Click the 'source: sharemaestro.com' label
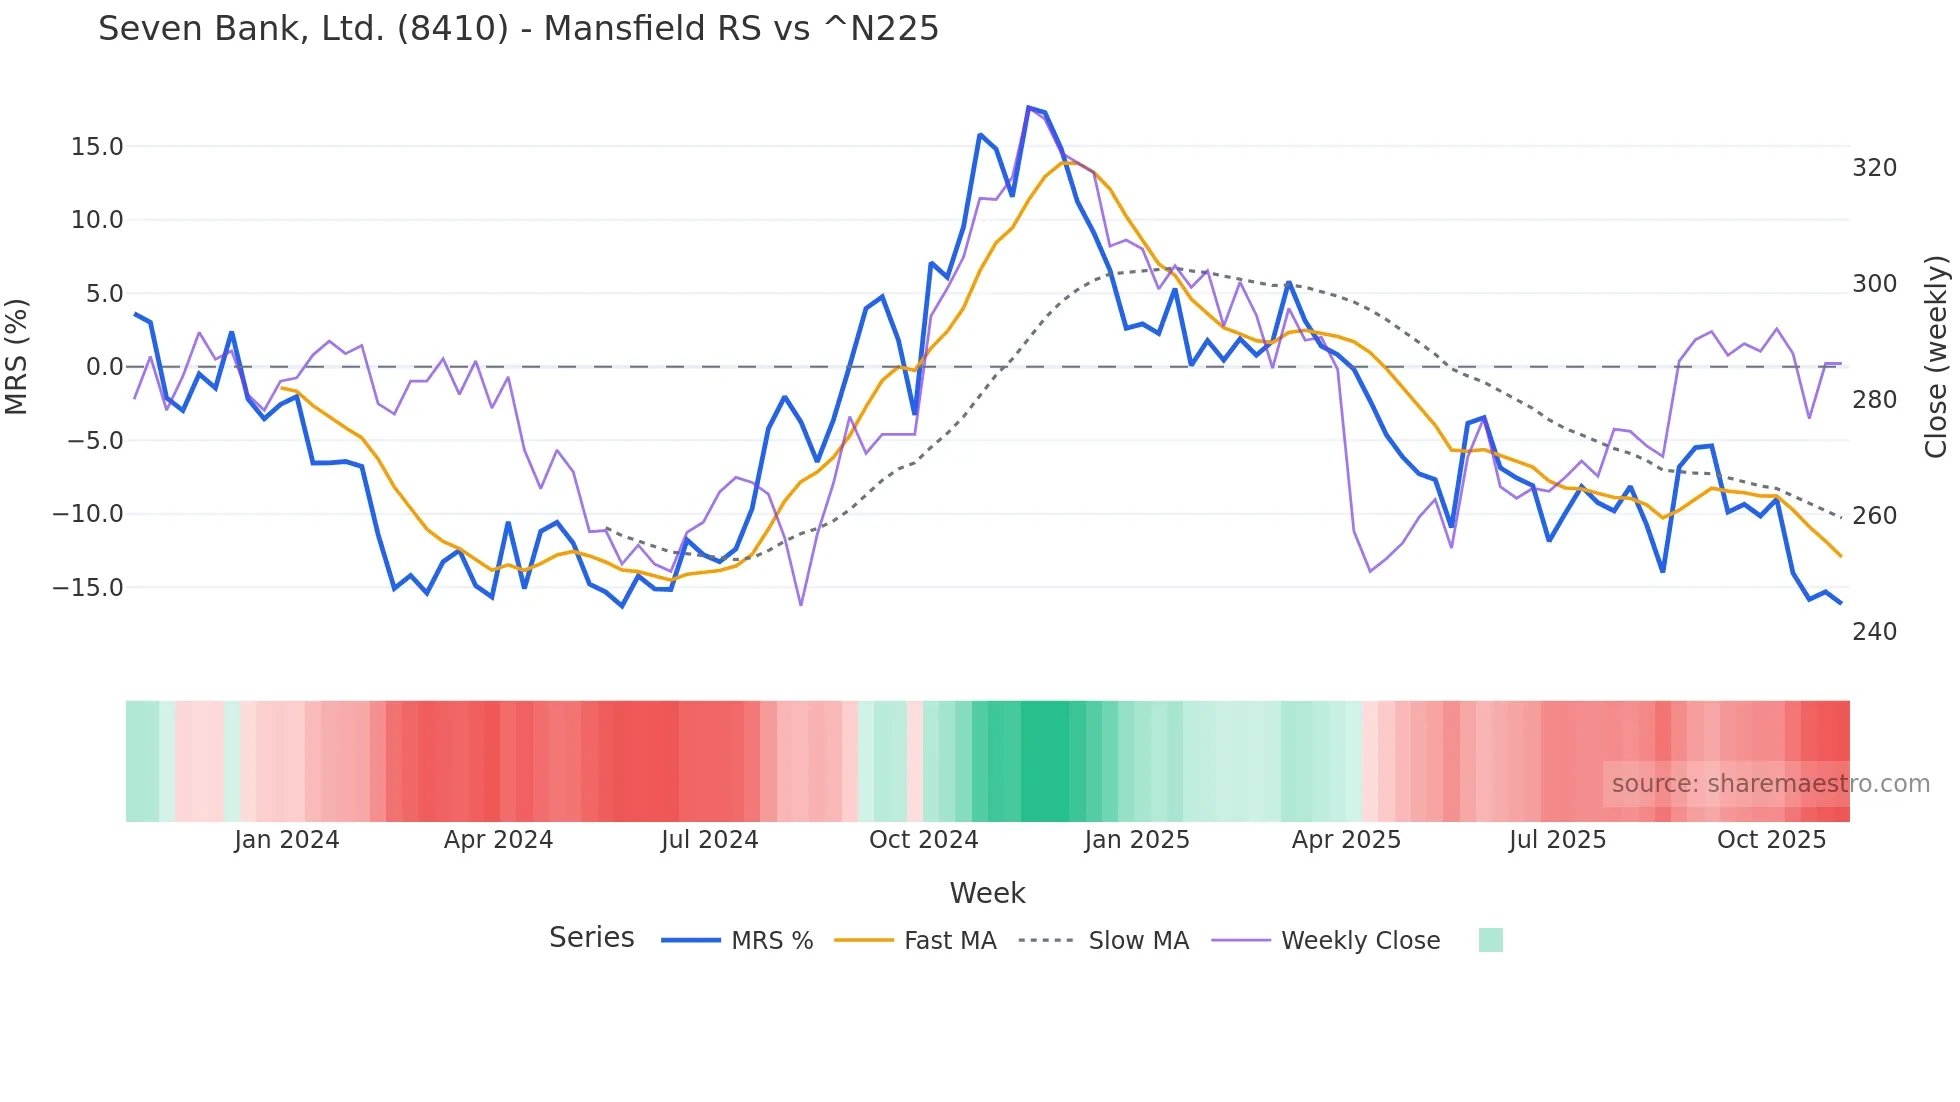 [x=1771, y=783]
